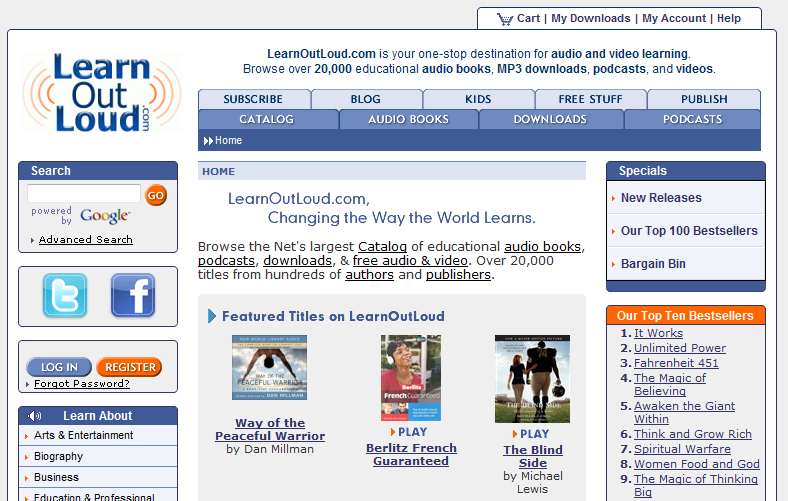Click the REGISTER button
This screenshot has width=788, height=501.
click(129, 367)
